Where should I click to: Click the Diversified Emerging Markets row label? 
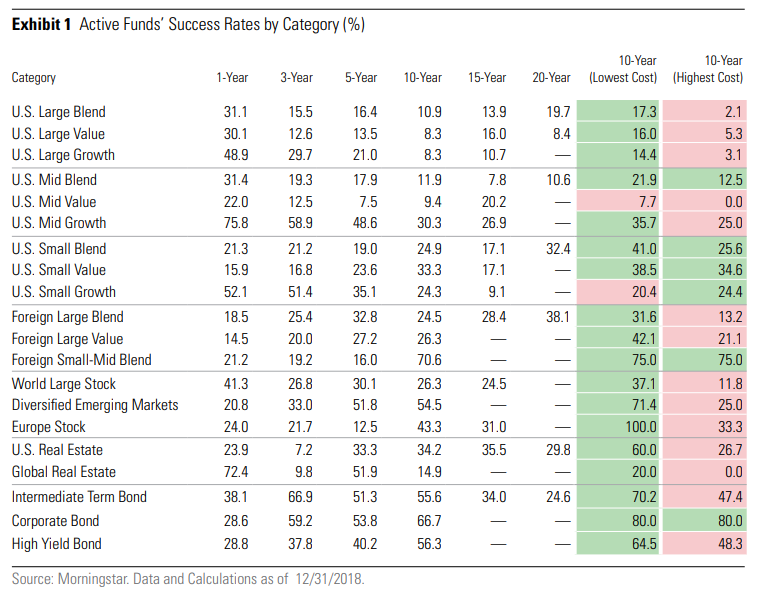point(95,405)
